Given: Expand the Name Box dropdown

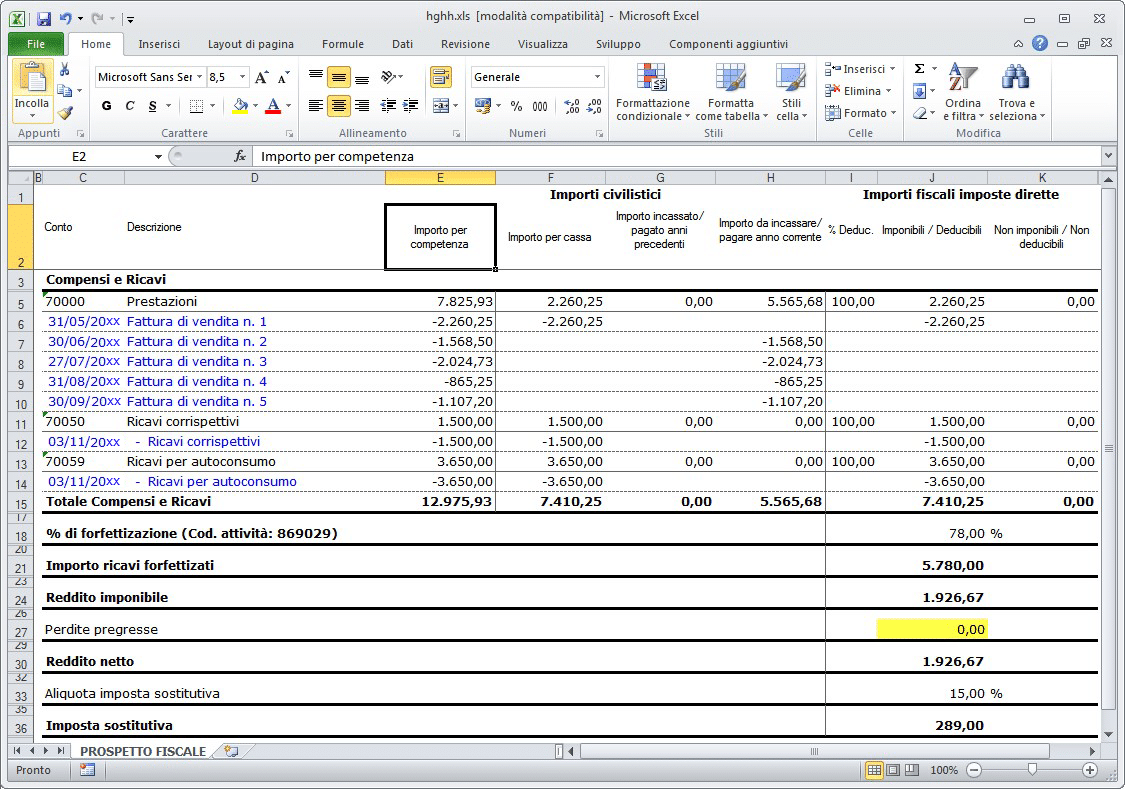Looking at the screenshot, I should 158,156.
